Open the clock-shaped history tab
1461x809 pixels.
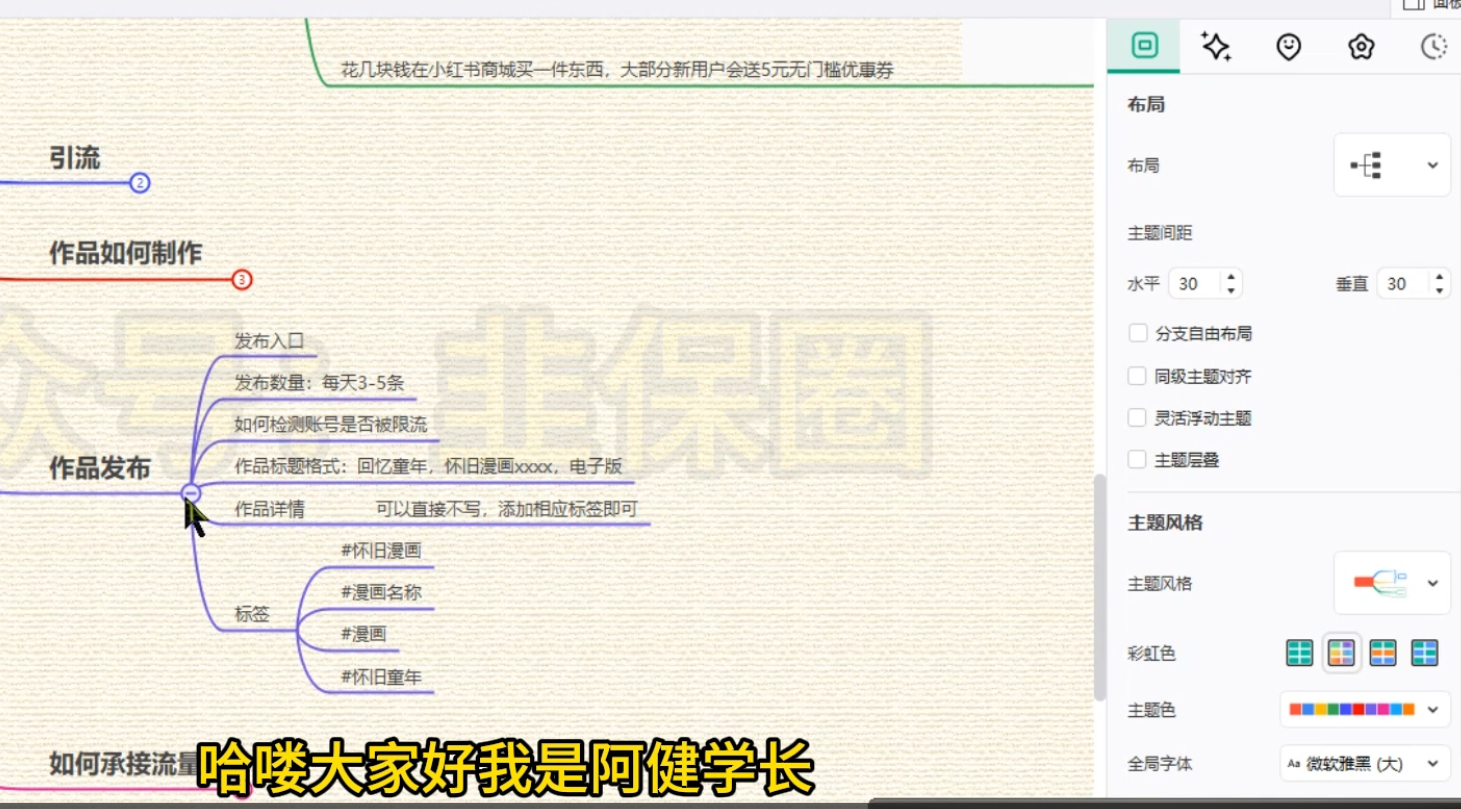click(1434, 47)
